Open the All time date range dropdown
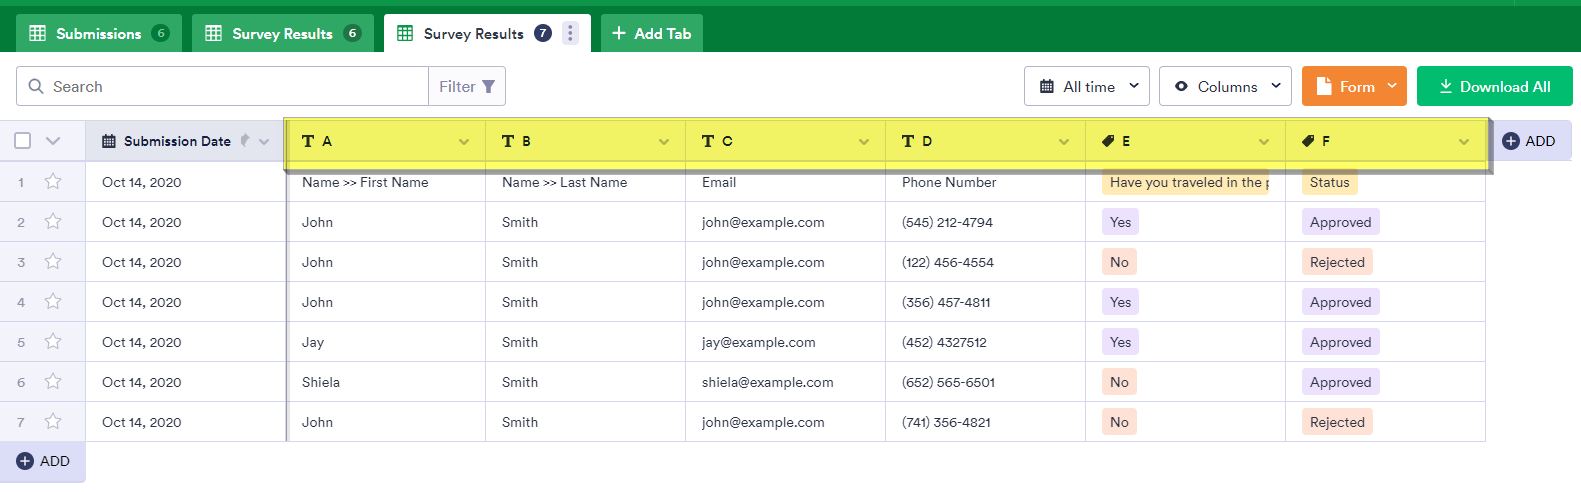Viewport: 1581px width, 493px height. click(1087, 87)
